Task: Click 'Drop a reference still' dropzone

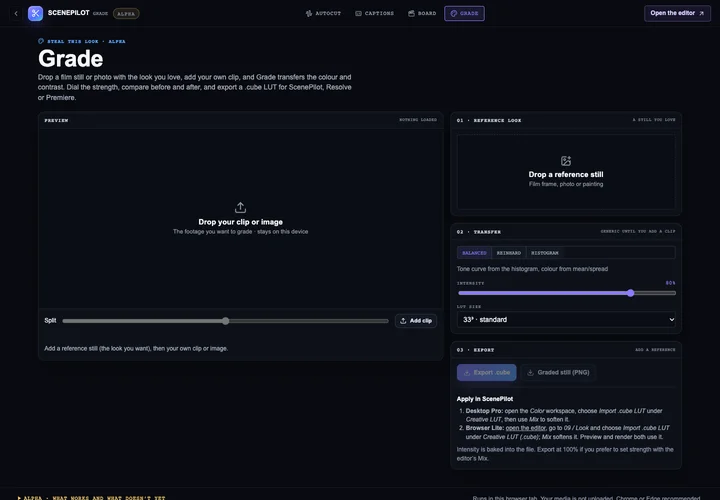Action: (566, 172)
